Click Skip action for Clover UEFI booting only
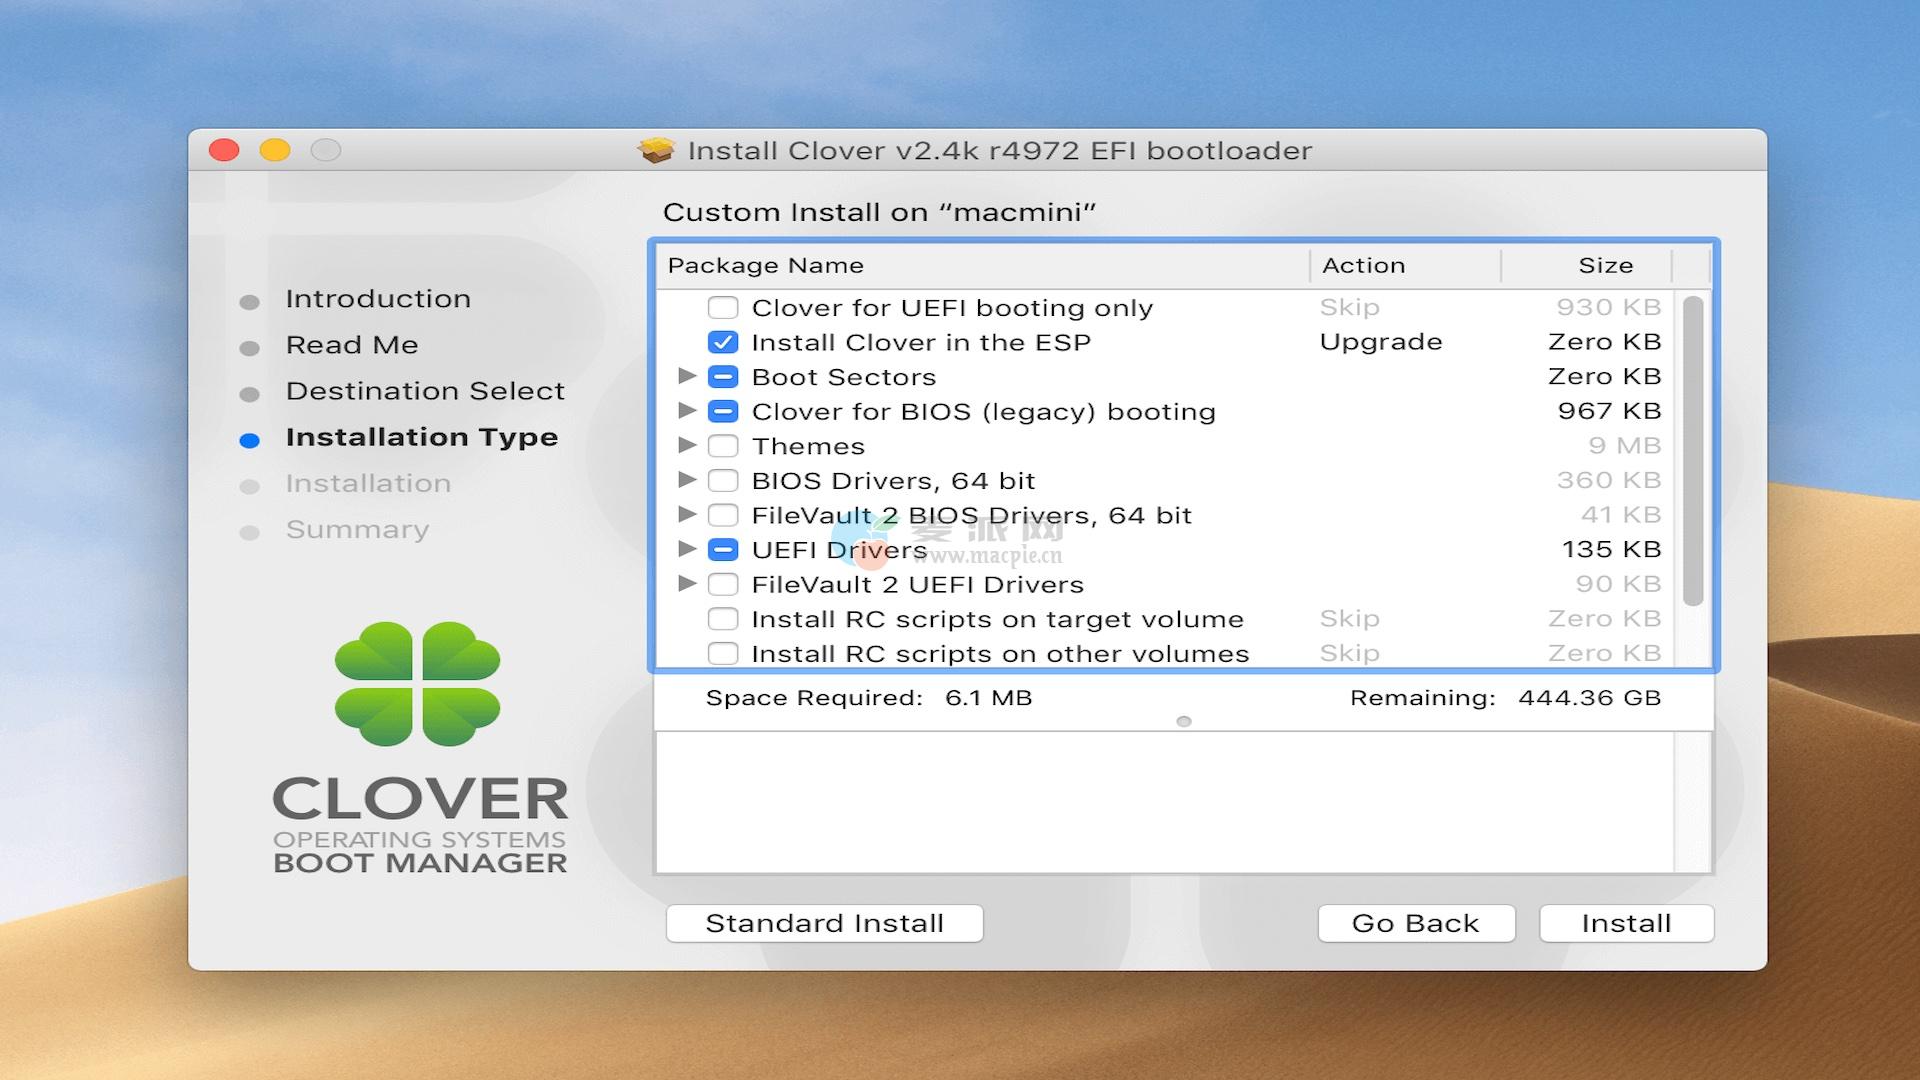Viewport: 1920px width, 1080px height. point(1349,308)
